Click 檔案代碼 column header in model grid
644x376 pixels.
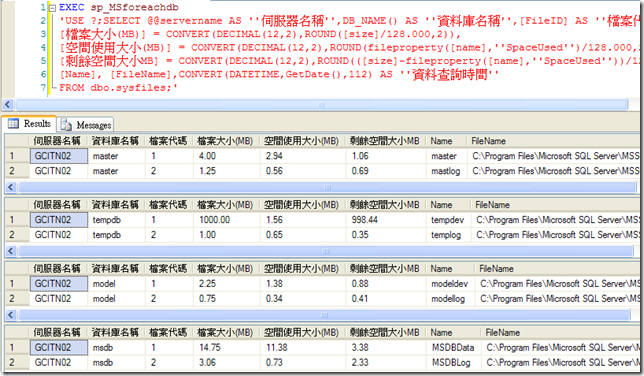[x=169, y=269]
